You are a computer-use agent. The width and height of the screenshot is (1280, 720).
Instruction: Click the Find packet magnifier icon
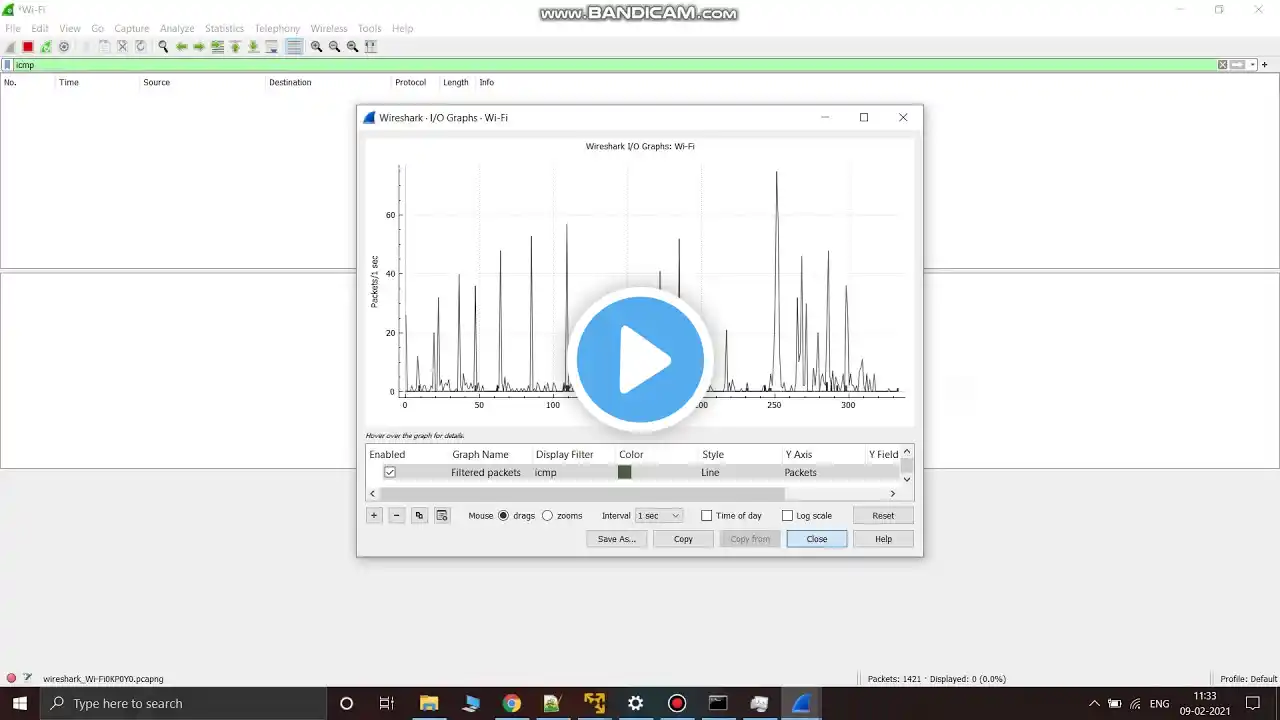point(163,47)
